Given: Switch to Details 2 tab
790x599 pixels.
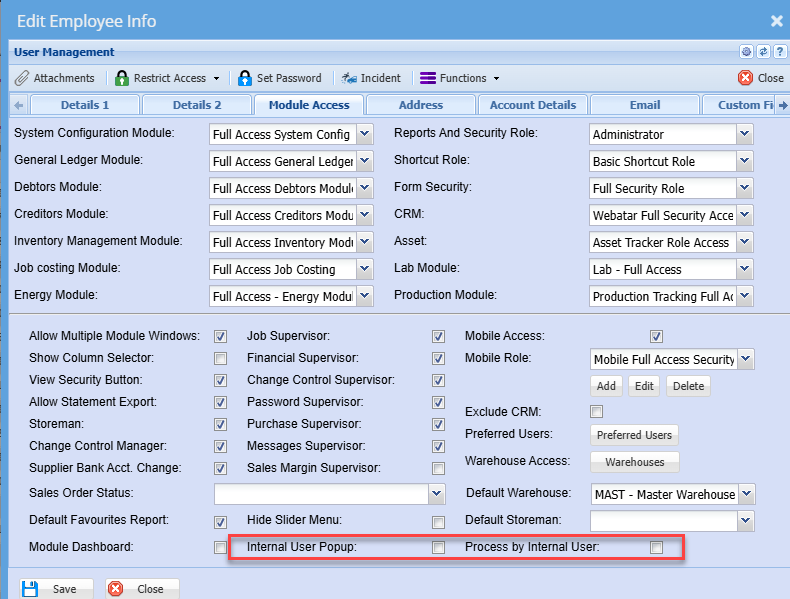Looking at the screenshot, I should (x=197, y=105).
